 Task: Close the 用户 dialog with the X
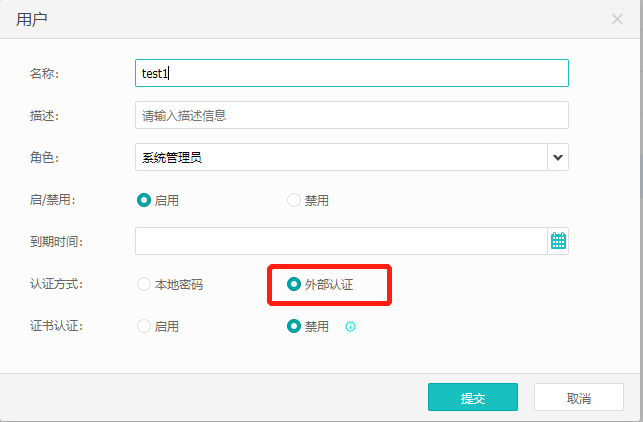pyautogui.click(x=617, y=18)
